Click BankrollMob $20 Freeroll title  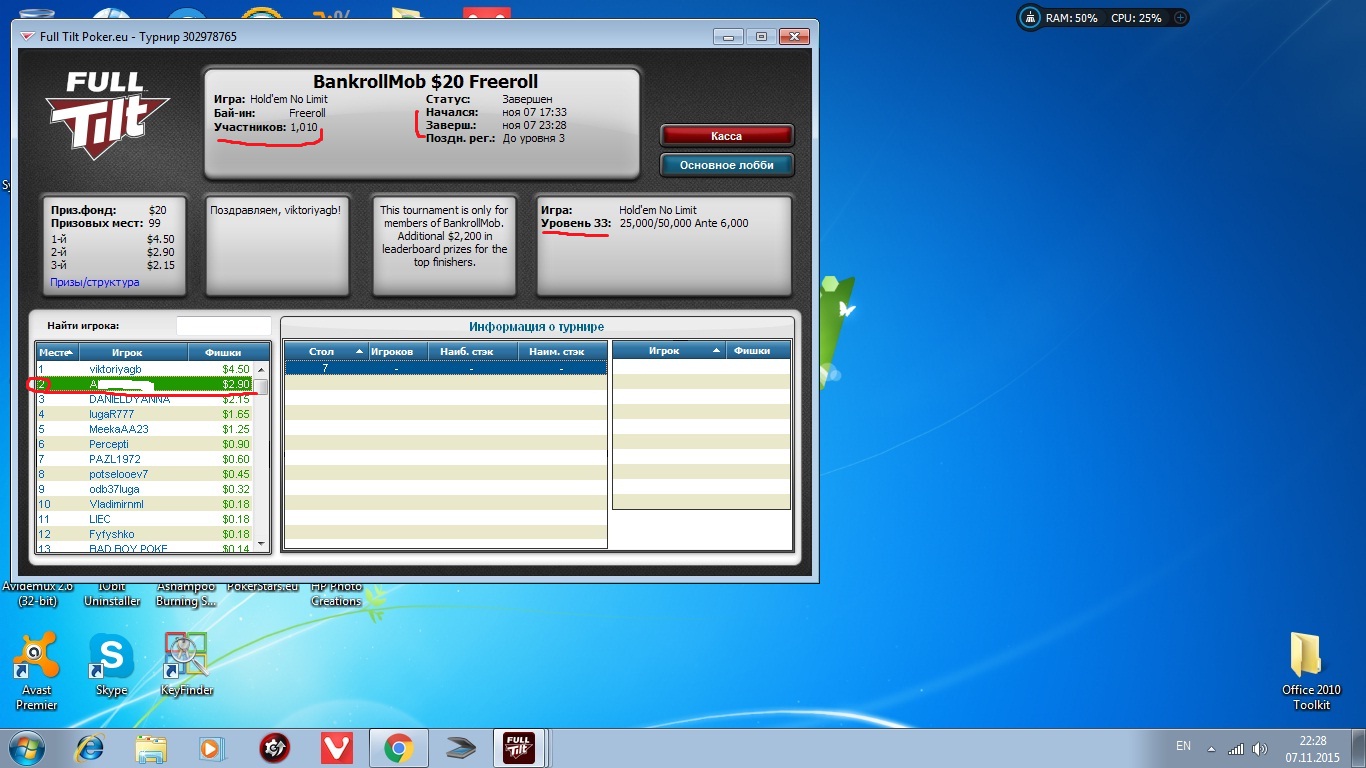(x=425, y=82)
